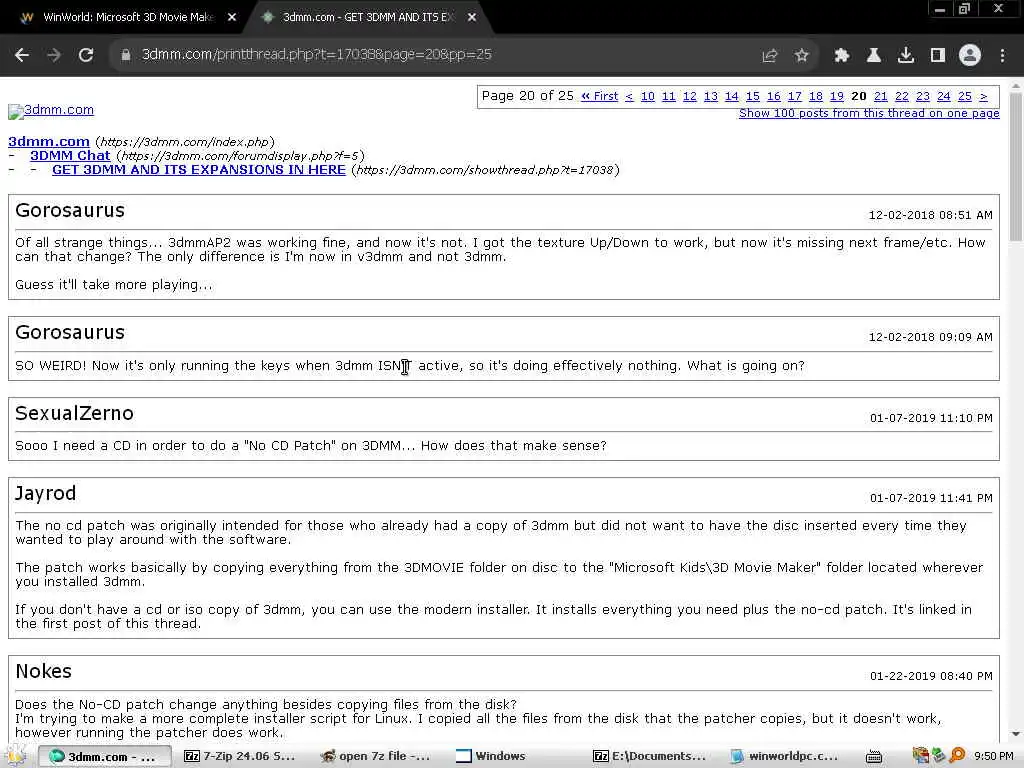Viewport: 1024px width, 768px height.
Task: Open GET 3DMM AND ITS EXPANSIONS IN HERE link
Action: pyautogui.click(x=199, y=170)
